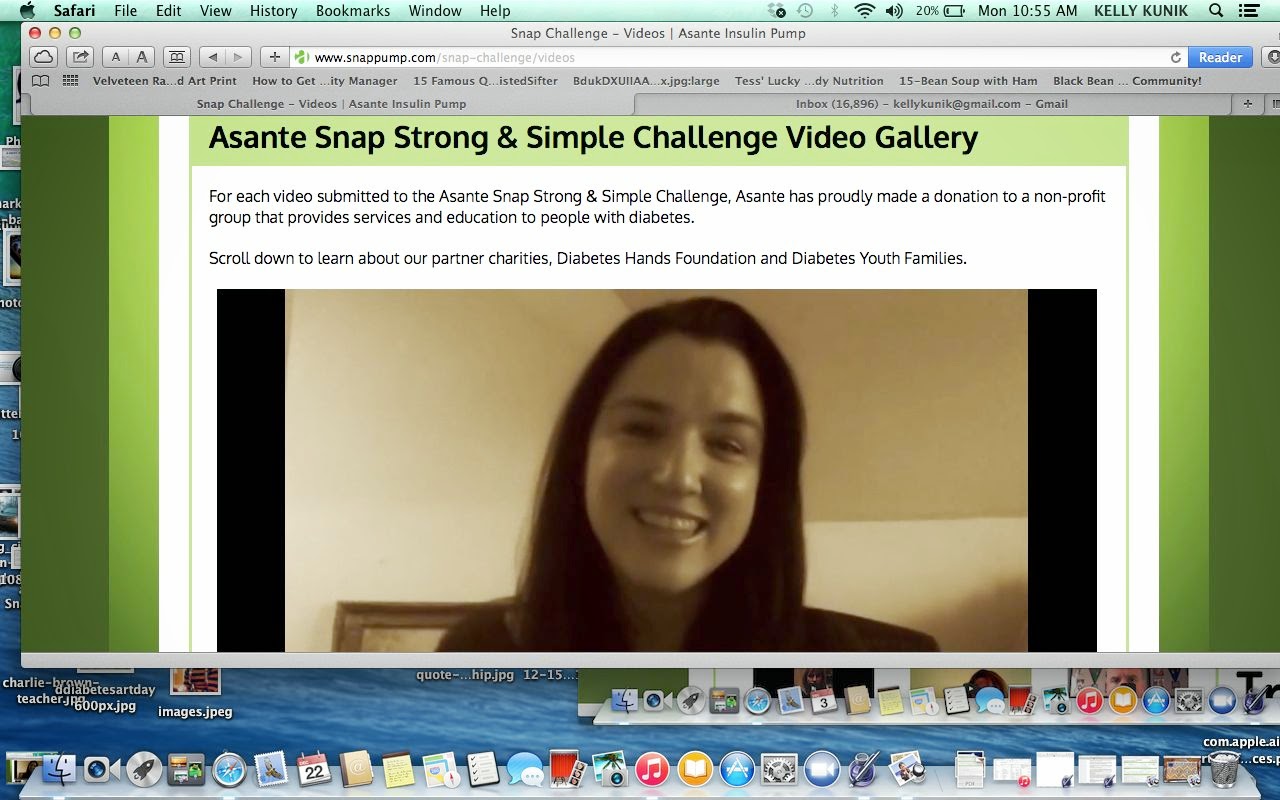This screenshot has width=1280, height=800.
Task: Click the Mon 10:55 AM clock
Action: 1028,11
